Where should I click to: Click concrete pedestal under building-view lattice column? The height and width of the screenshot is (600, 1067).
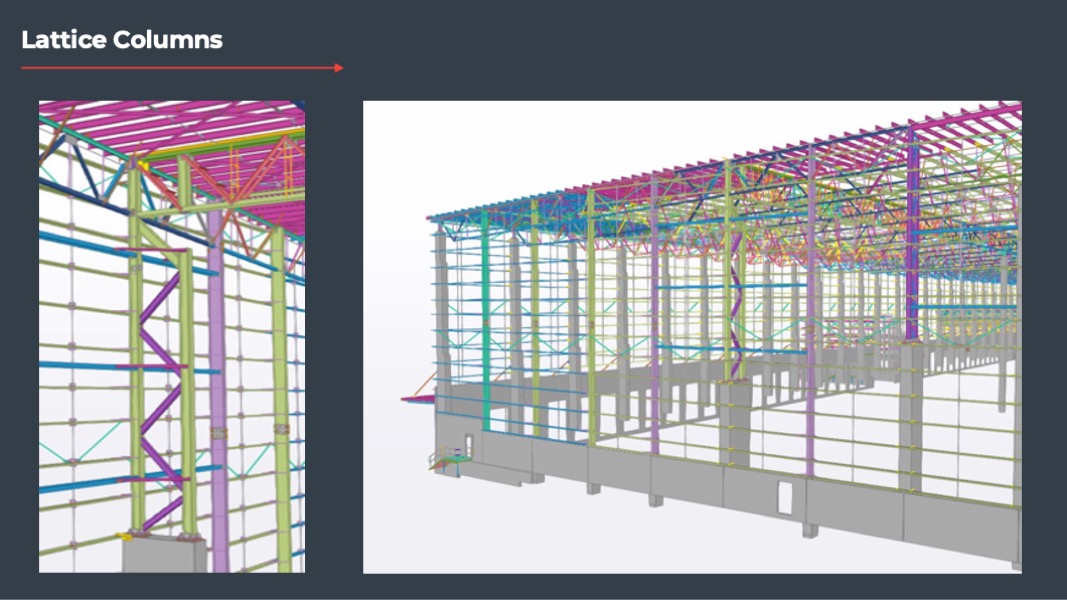coord(734,410)
